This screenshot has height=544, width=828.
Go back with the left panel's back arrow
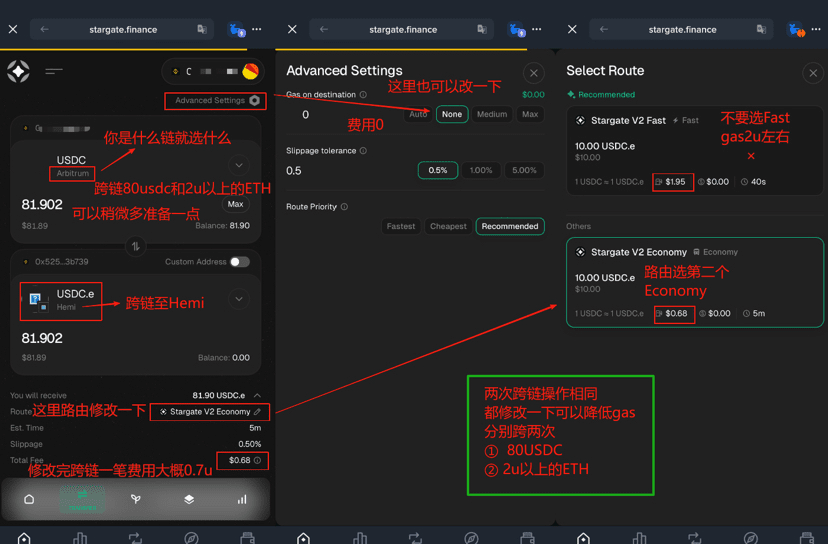click(x=44, y=30)
